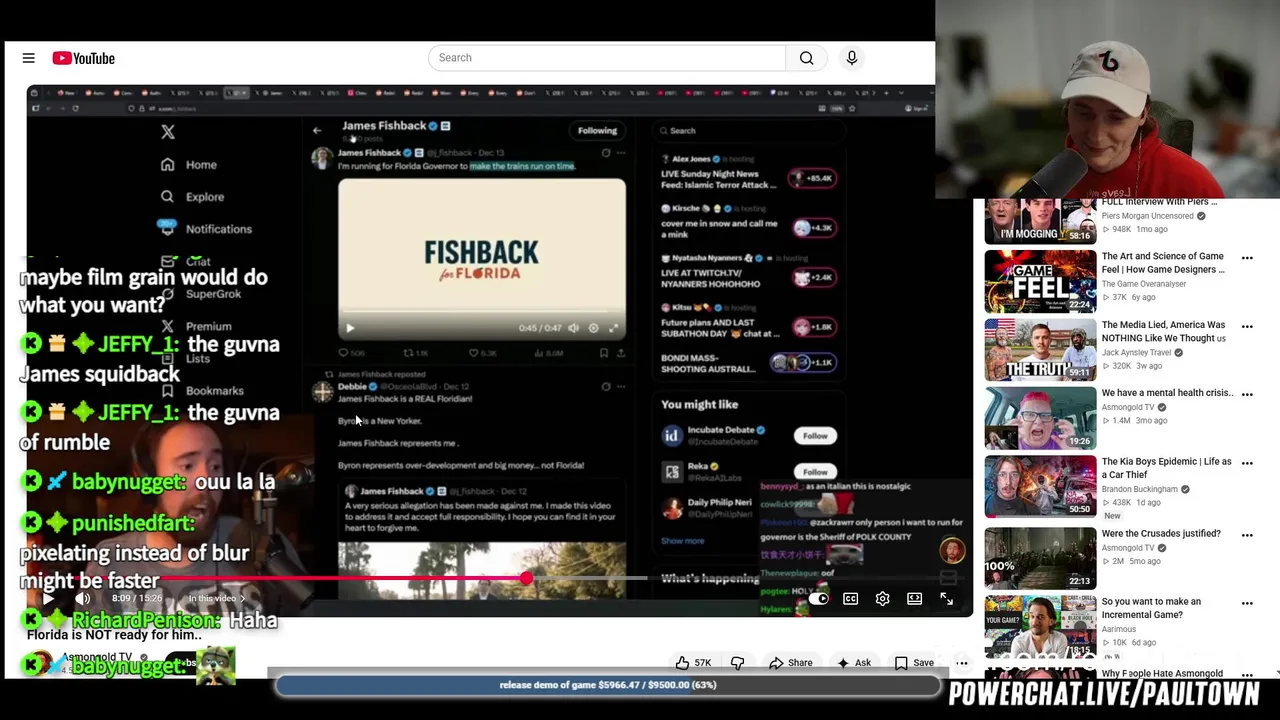Start voice search with the microphone icon
The width and height of the screenshot is (1280, 720).
852,58
